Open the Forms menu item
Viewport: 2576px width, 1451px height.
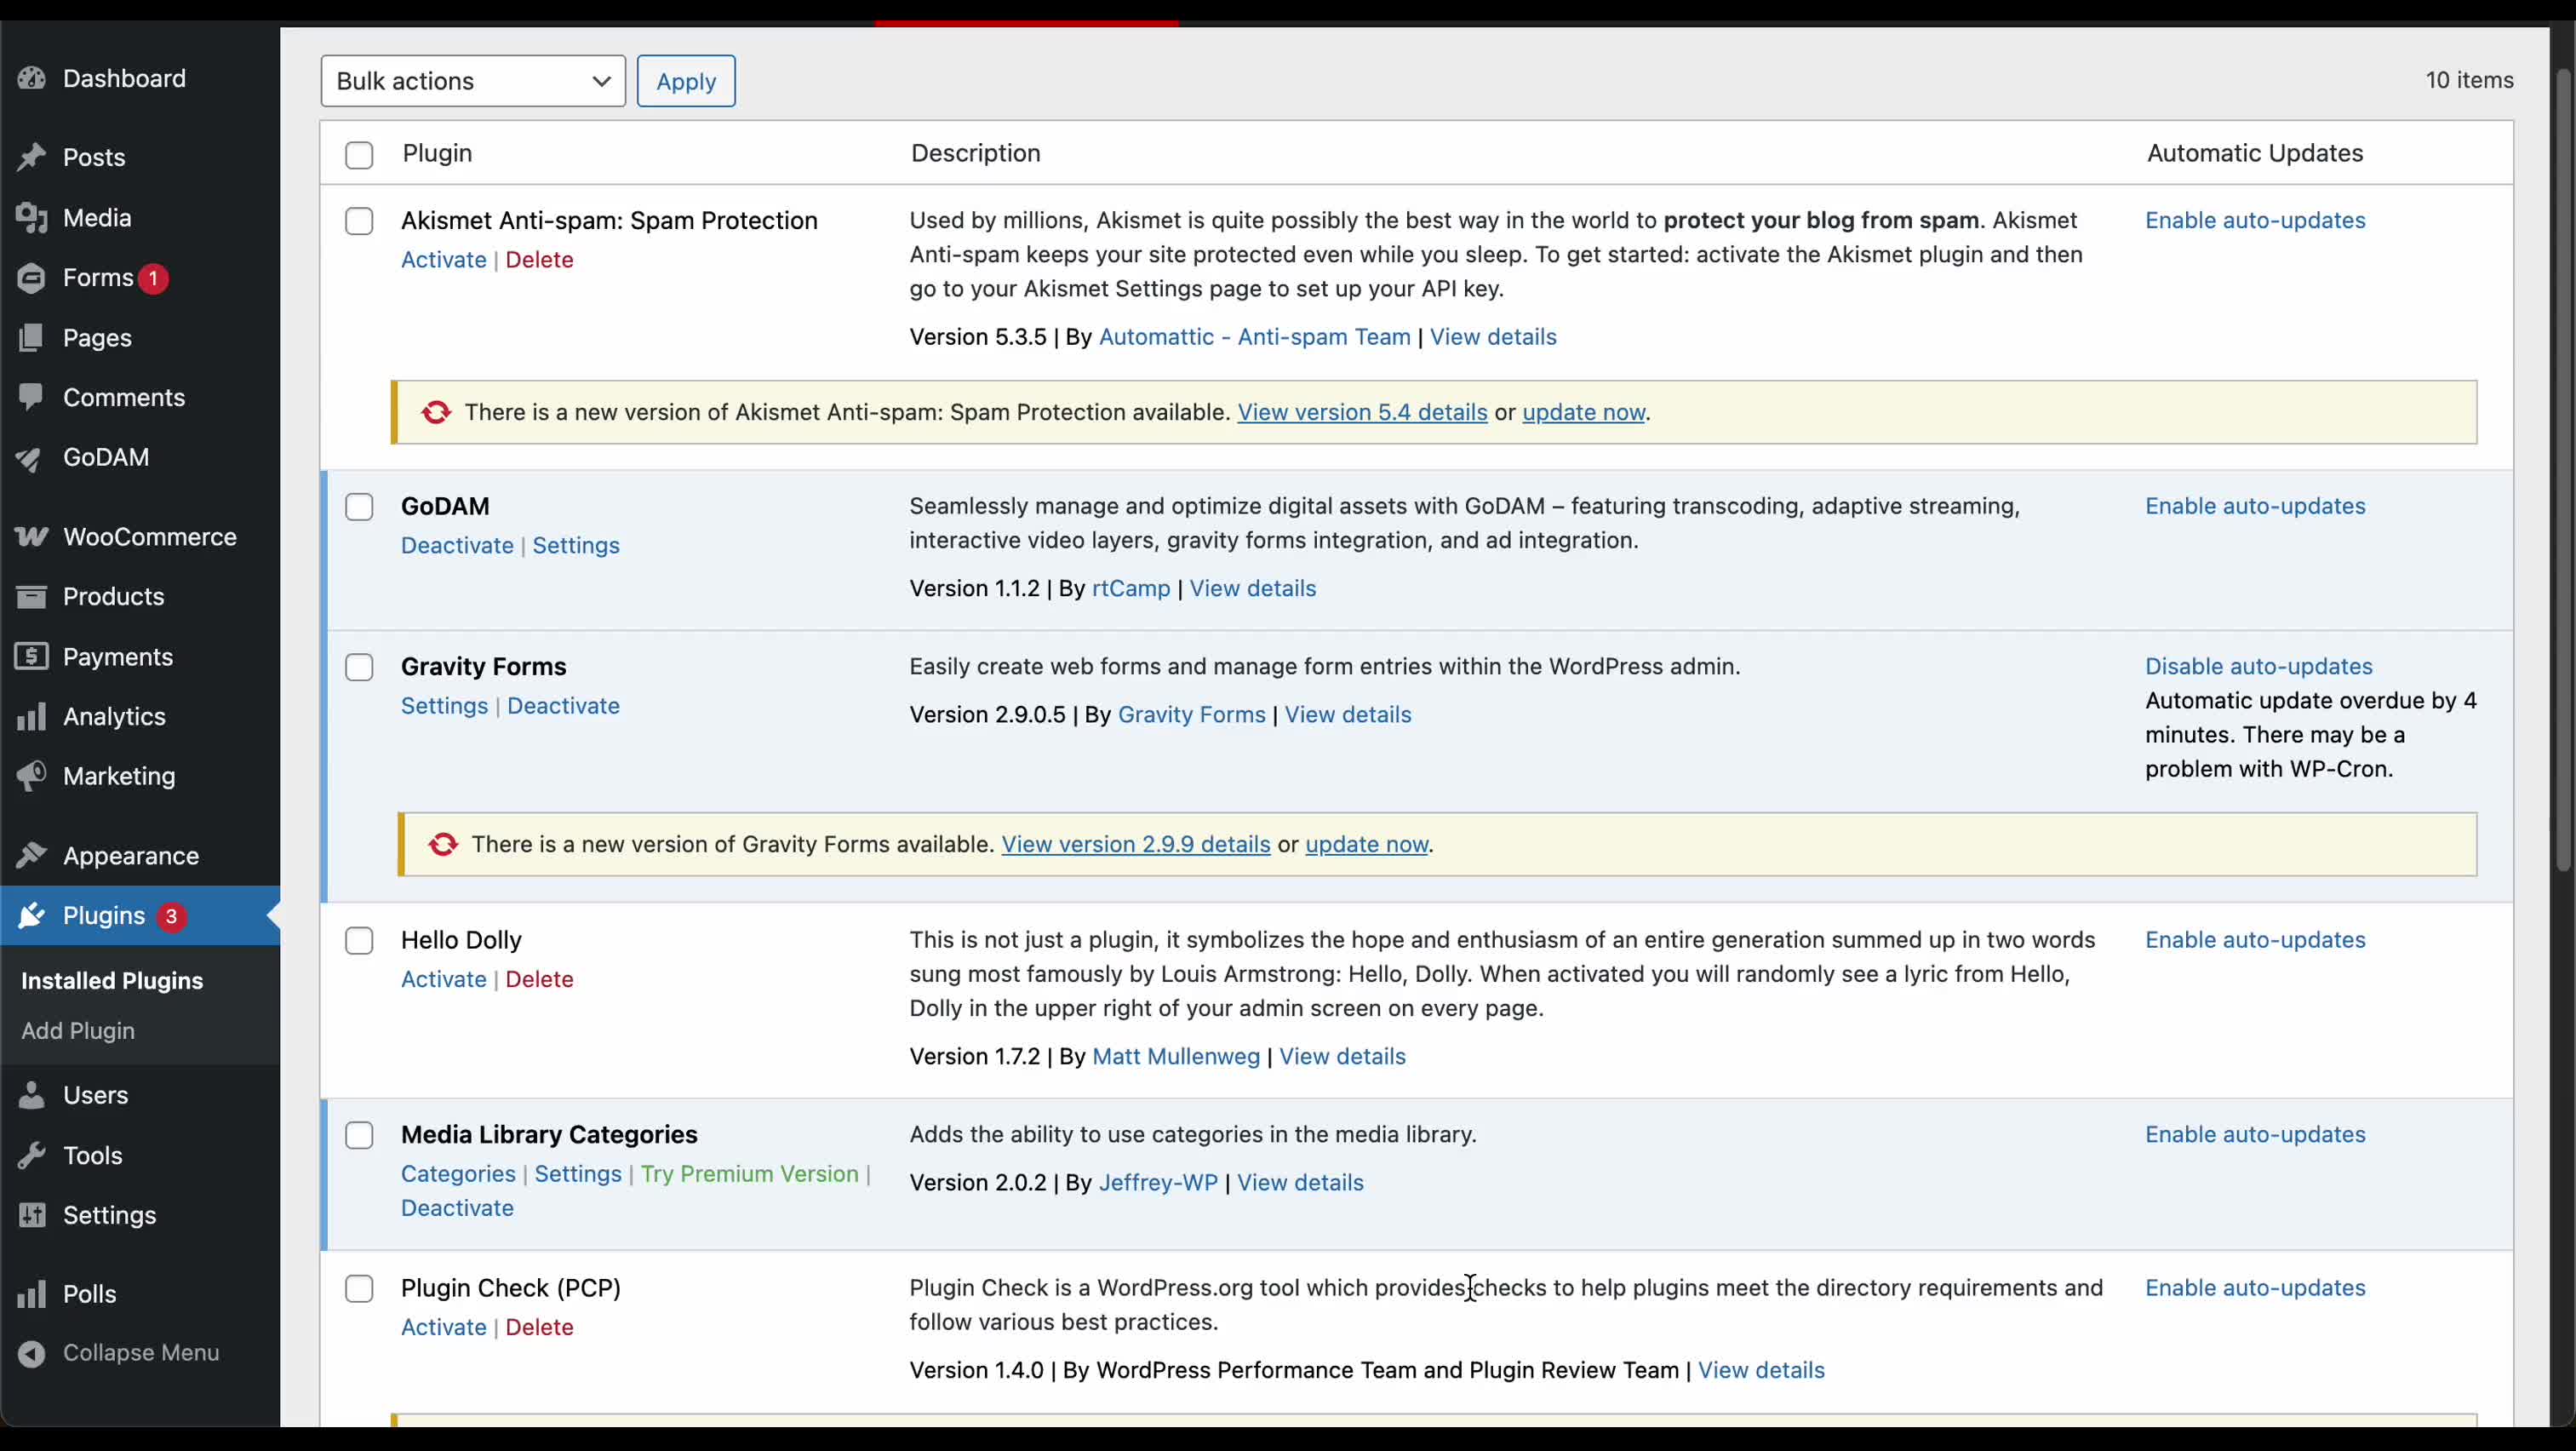(98, 277)
